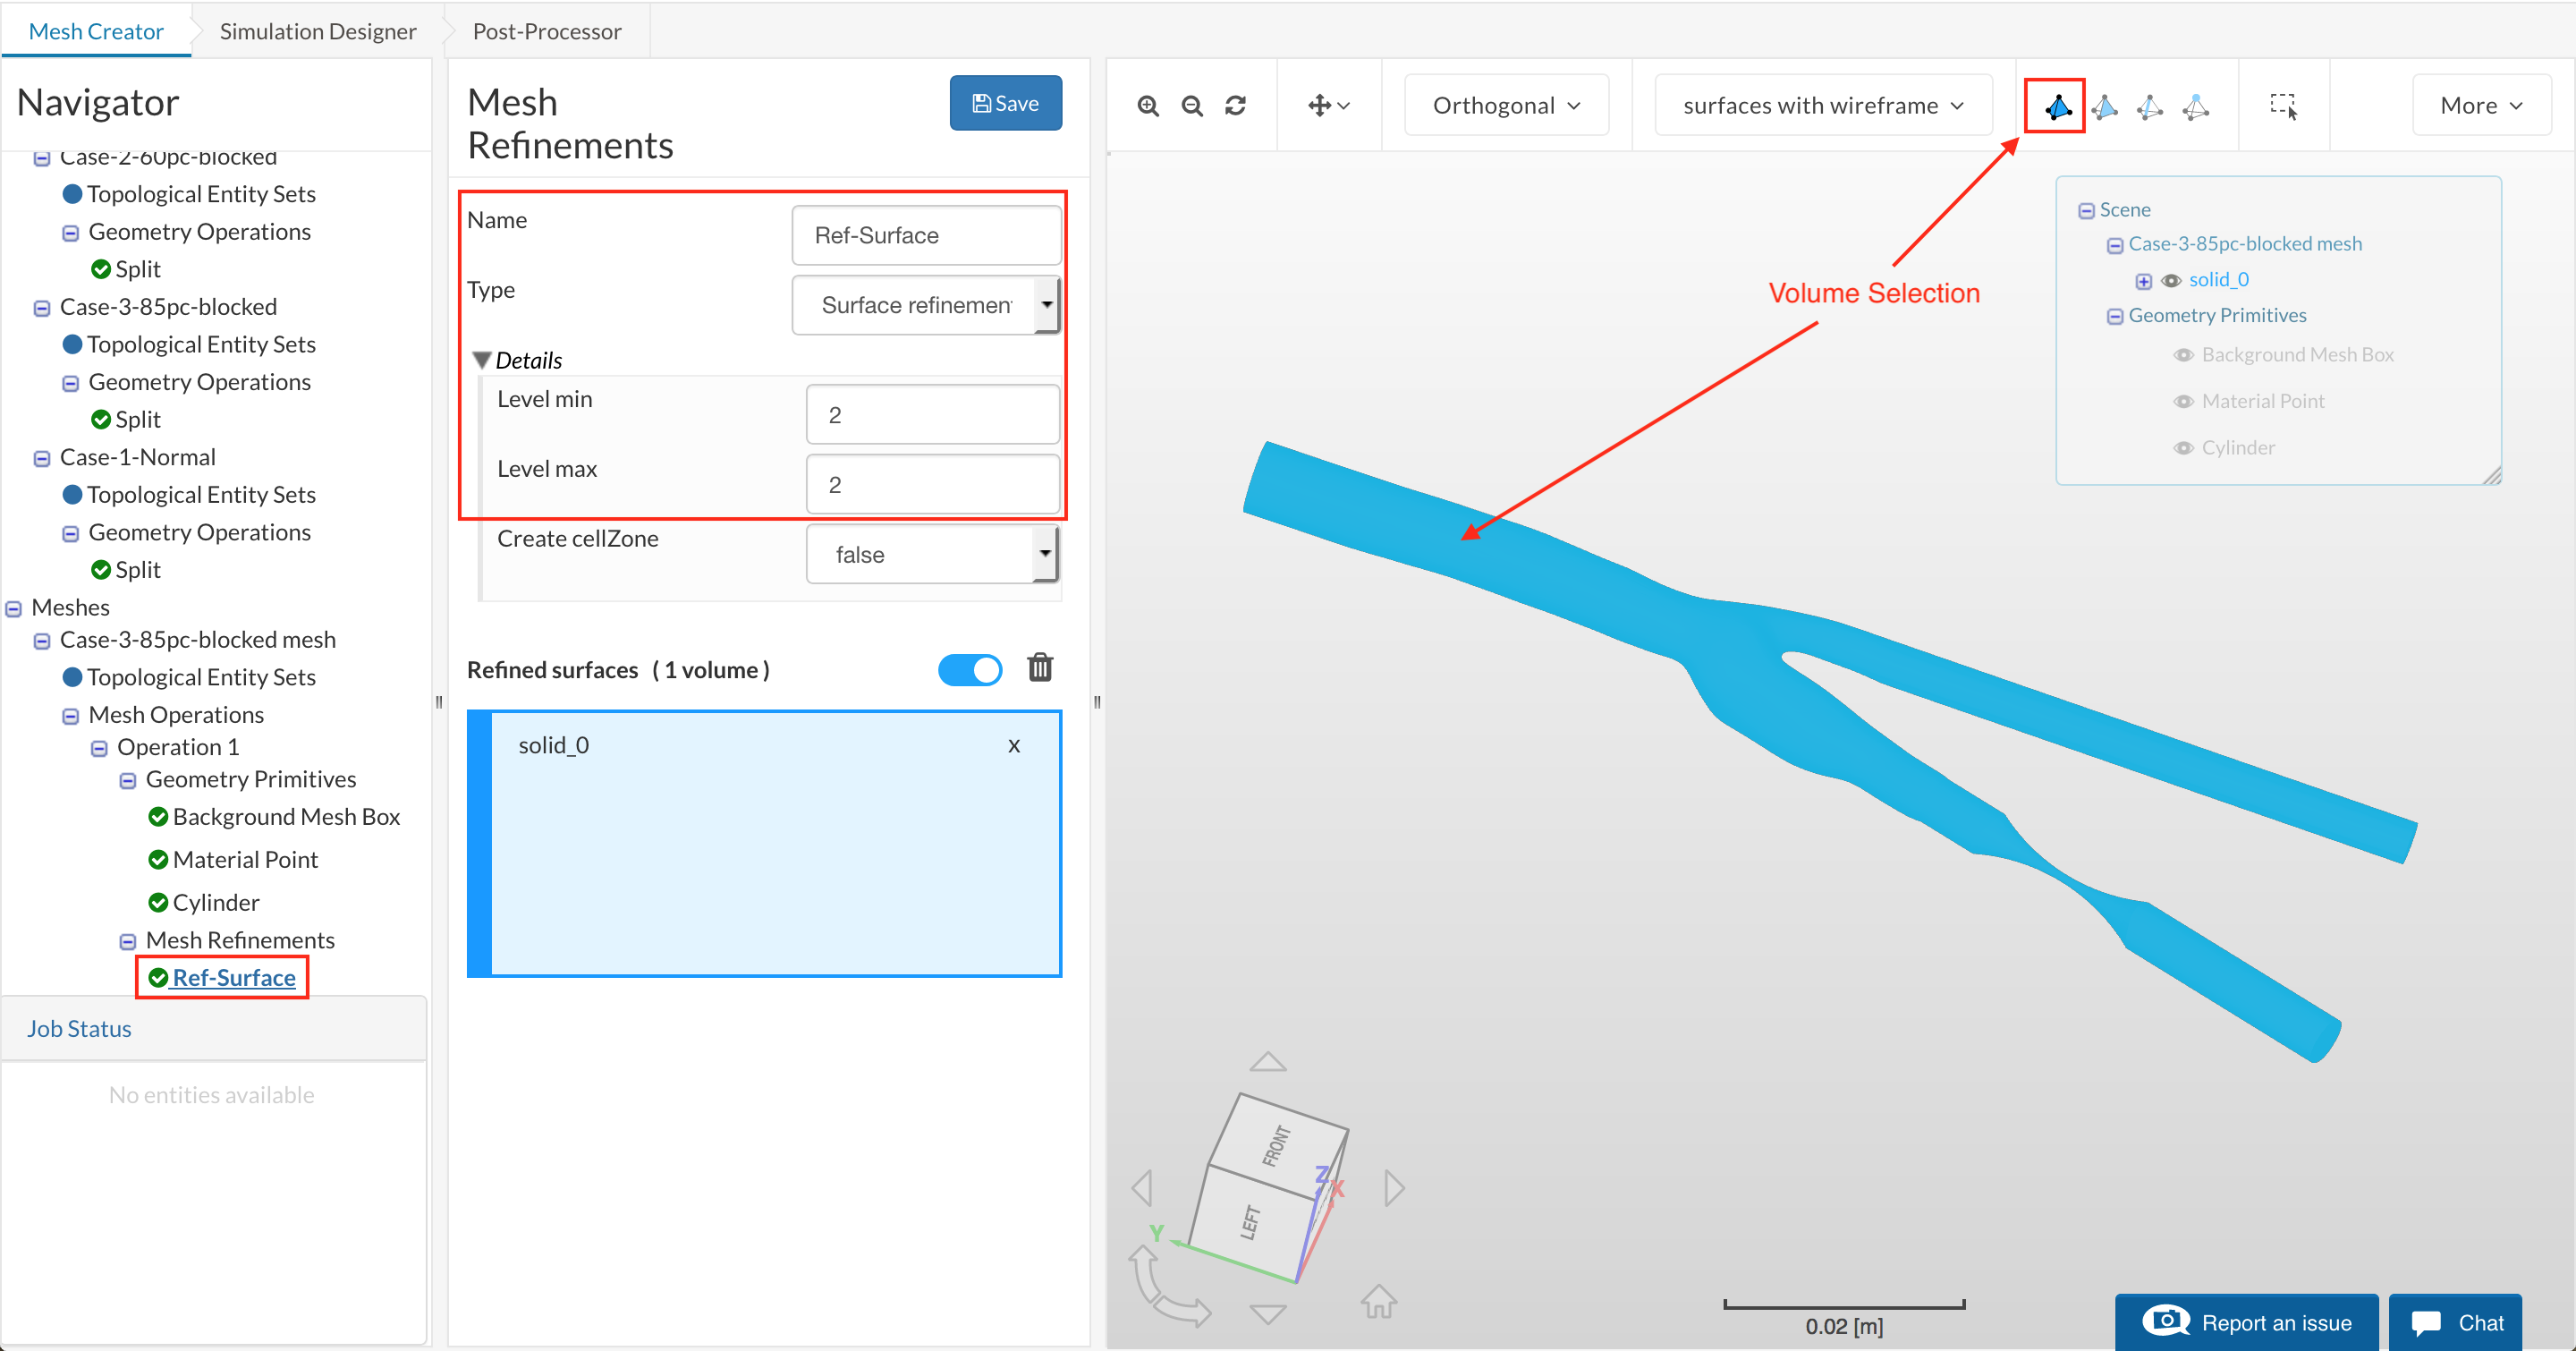Image resolution: width=2576 pixels, height=1351 pixels.
Task: Activate the face selection mode icon
Action: [2104, 106]
